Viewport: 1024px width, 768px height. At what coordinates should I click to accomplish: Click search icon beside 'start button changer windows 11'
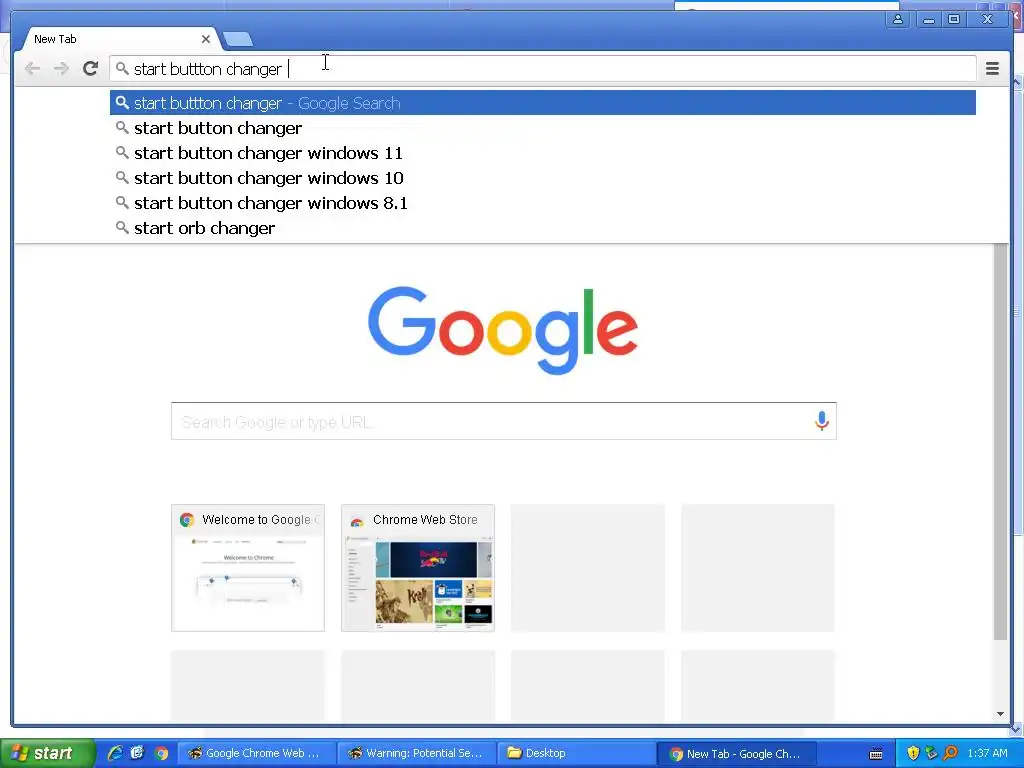pyautogui.click(x=121, y=152)
